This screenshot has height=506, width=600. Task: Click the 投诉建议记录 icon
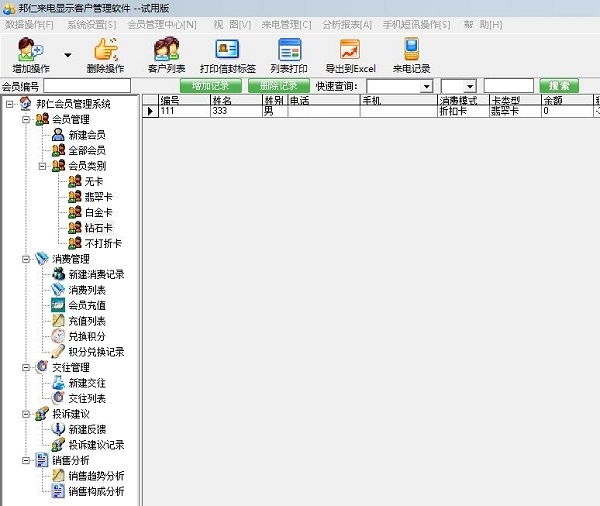(x=58, y=445)
